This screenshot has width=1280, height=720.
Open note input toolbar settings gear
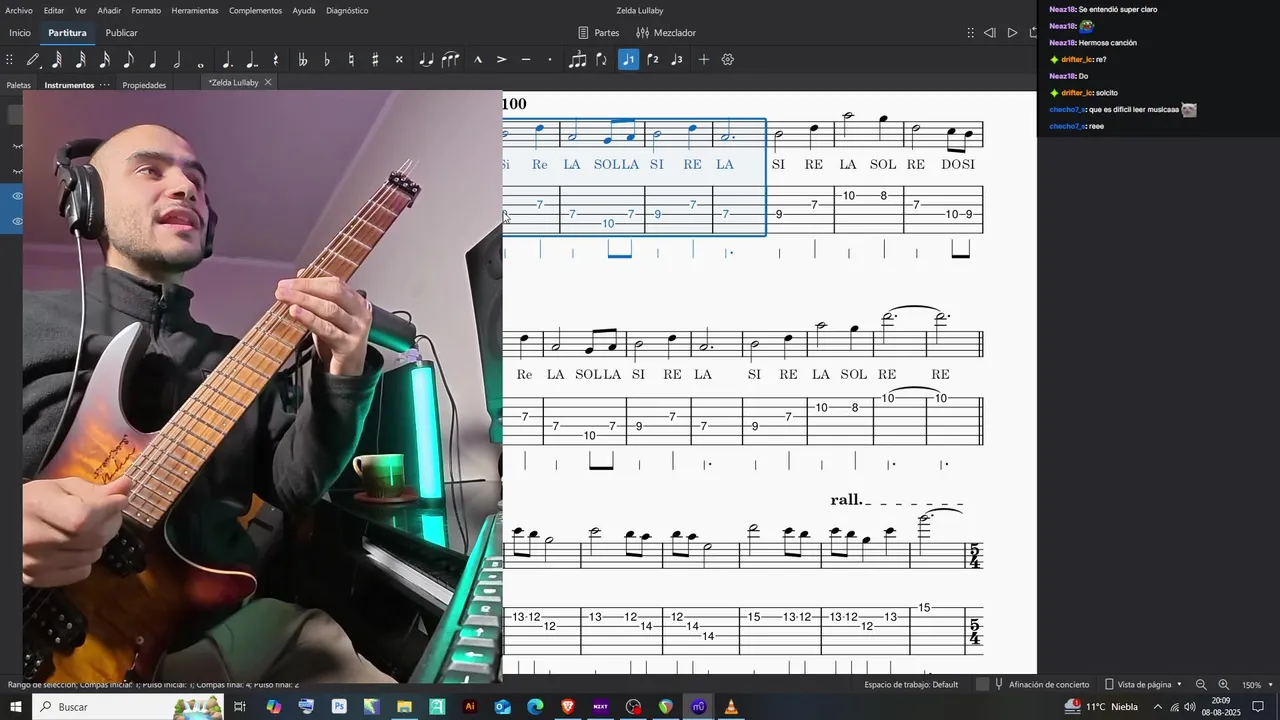[x=728, y=60]
